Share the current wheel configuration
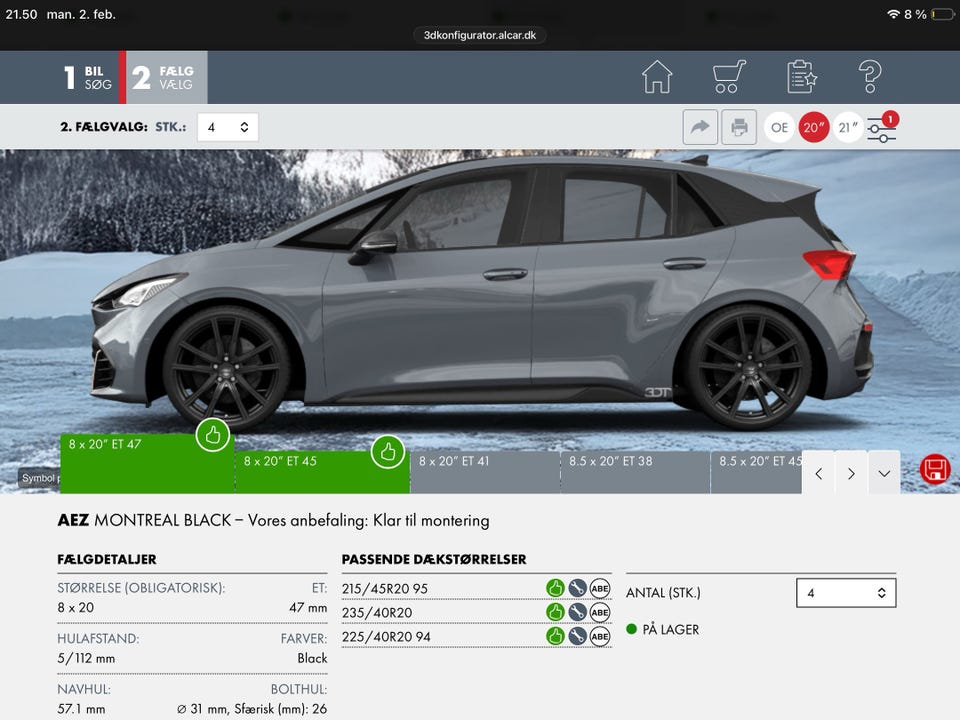This screenshot has height=720, width=960. pyautogui.click(x=700, y=127)
